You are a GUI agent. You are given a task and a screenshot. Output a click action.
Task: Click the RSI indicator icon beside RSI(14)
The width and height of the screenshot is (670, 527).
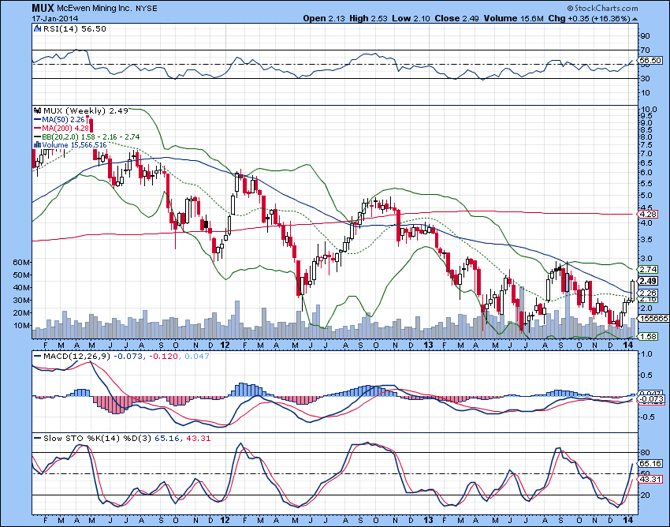(x=37, y=29)
